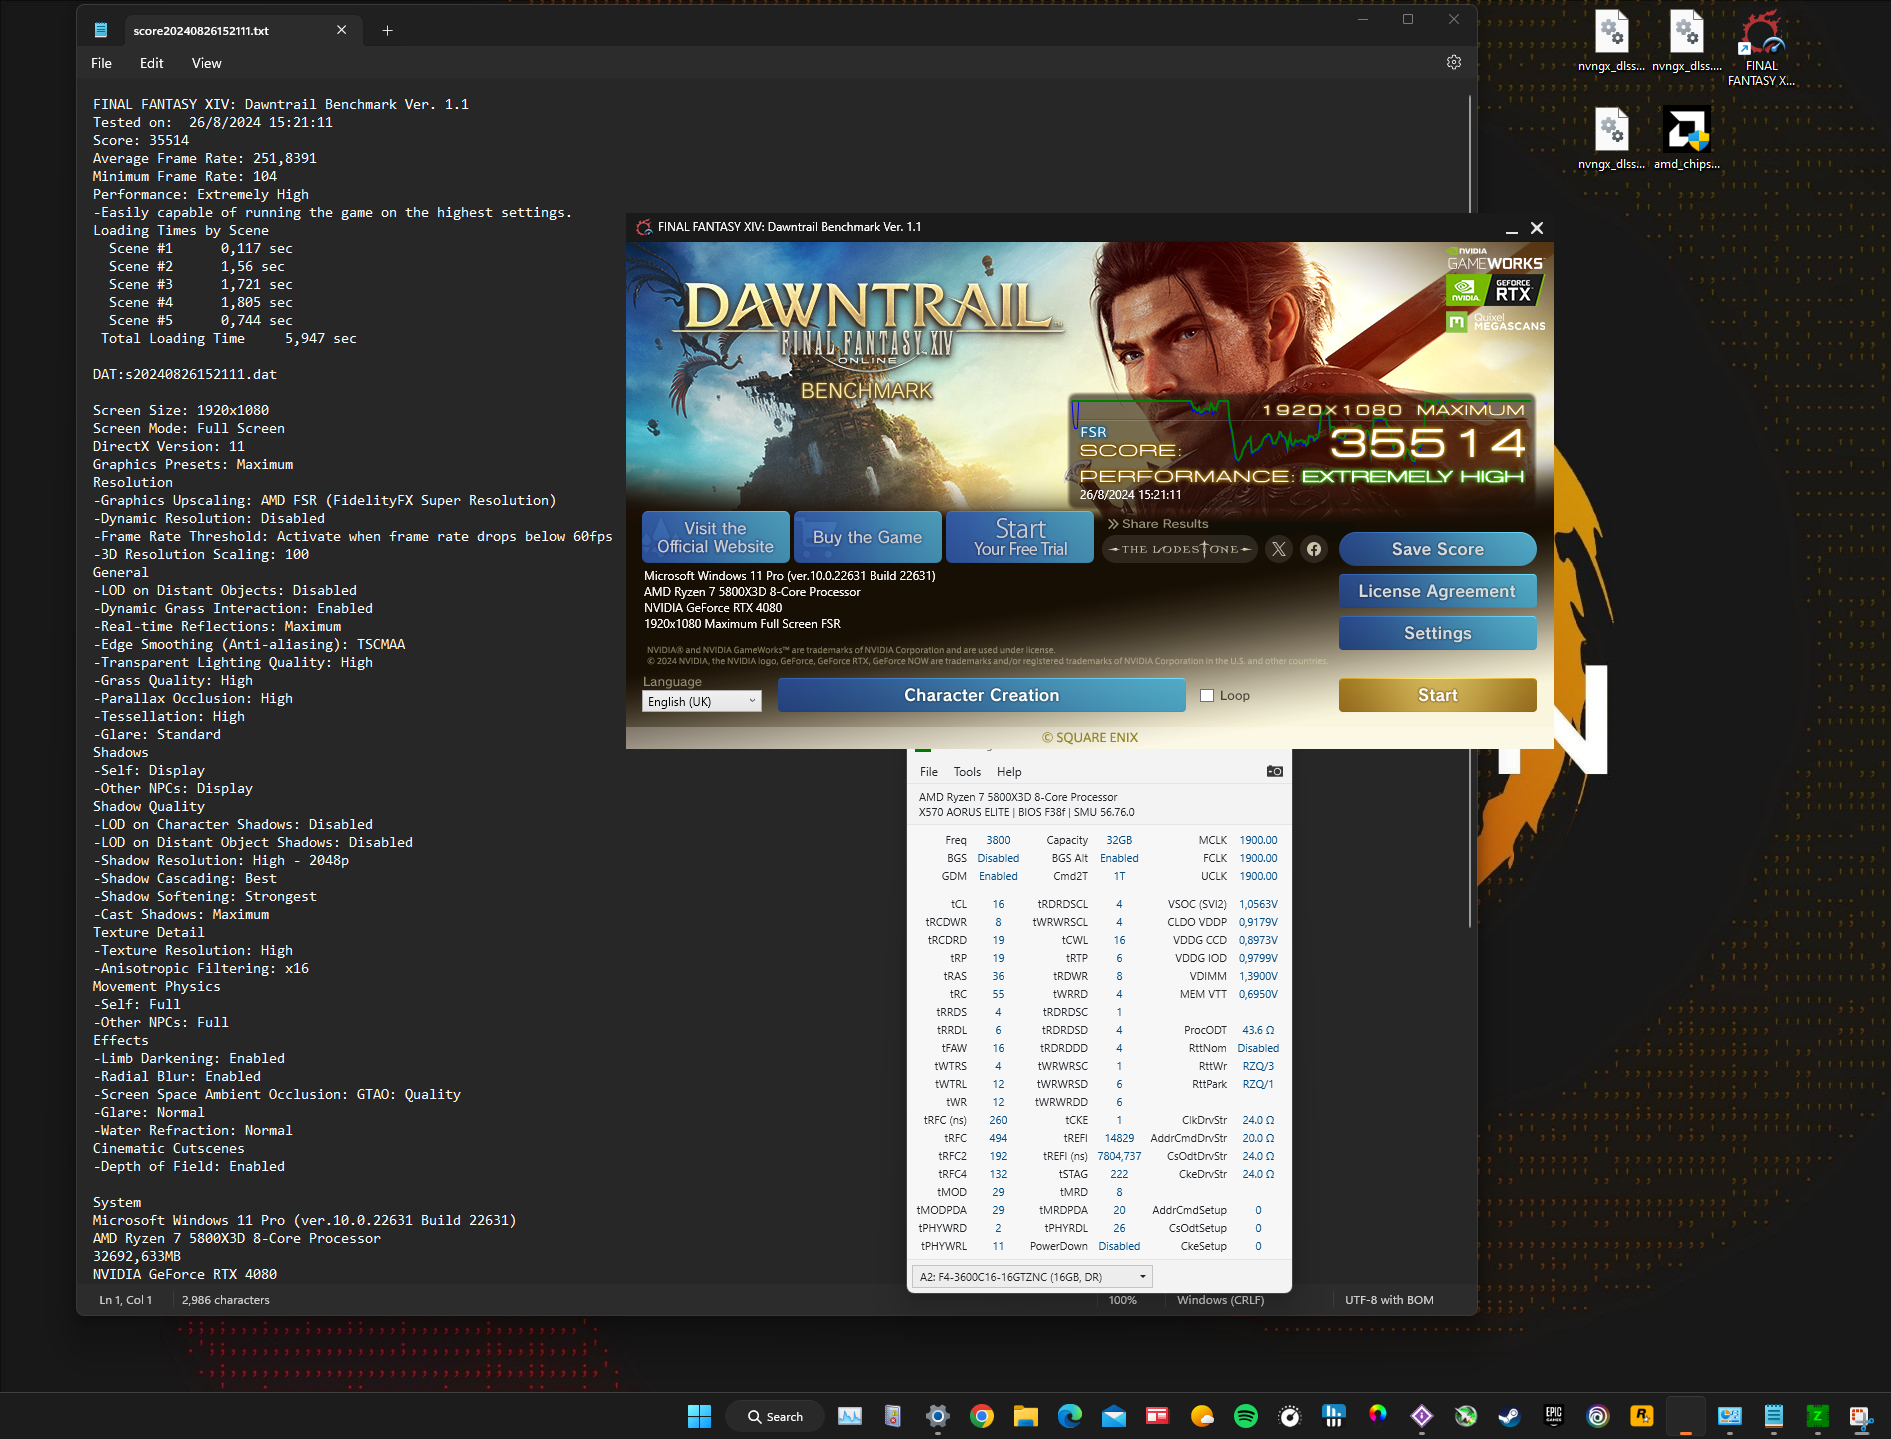The image size is (1891, 1439).
Task: Click 'Windows (CRLF)' in status bar
Action: click(x=1220, y=1300)
